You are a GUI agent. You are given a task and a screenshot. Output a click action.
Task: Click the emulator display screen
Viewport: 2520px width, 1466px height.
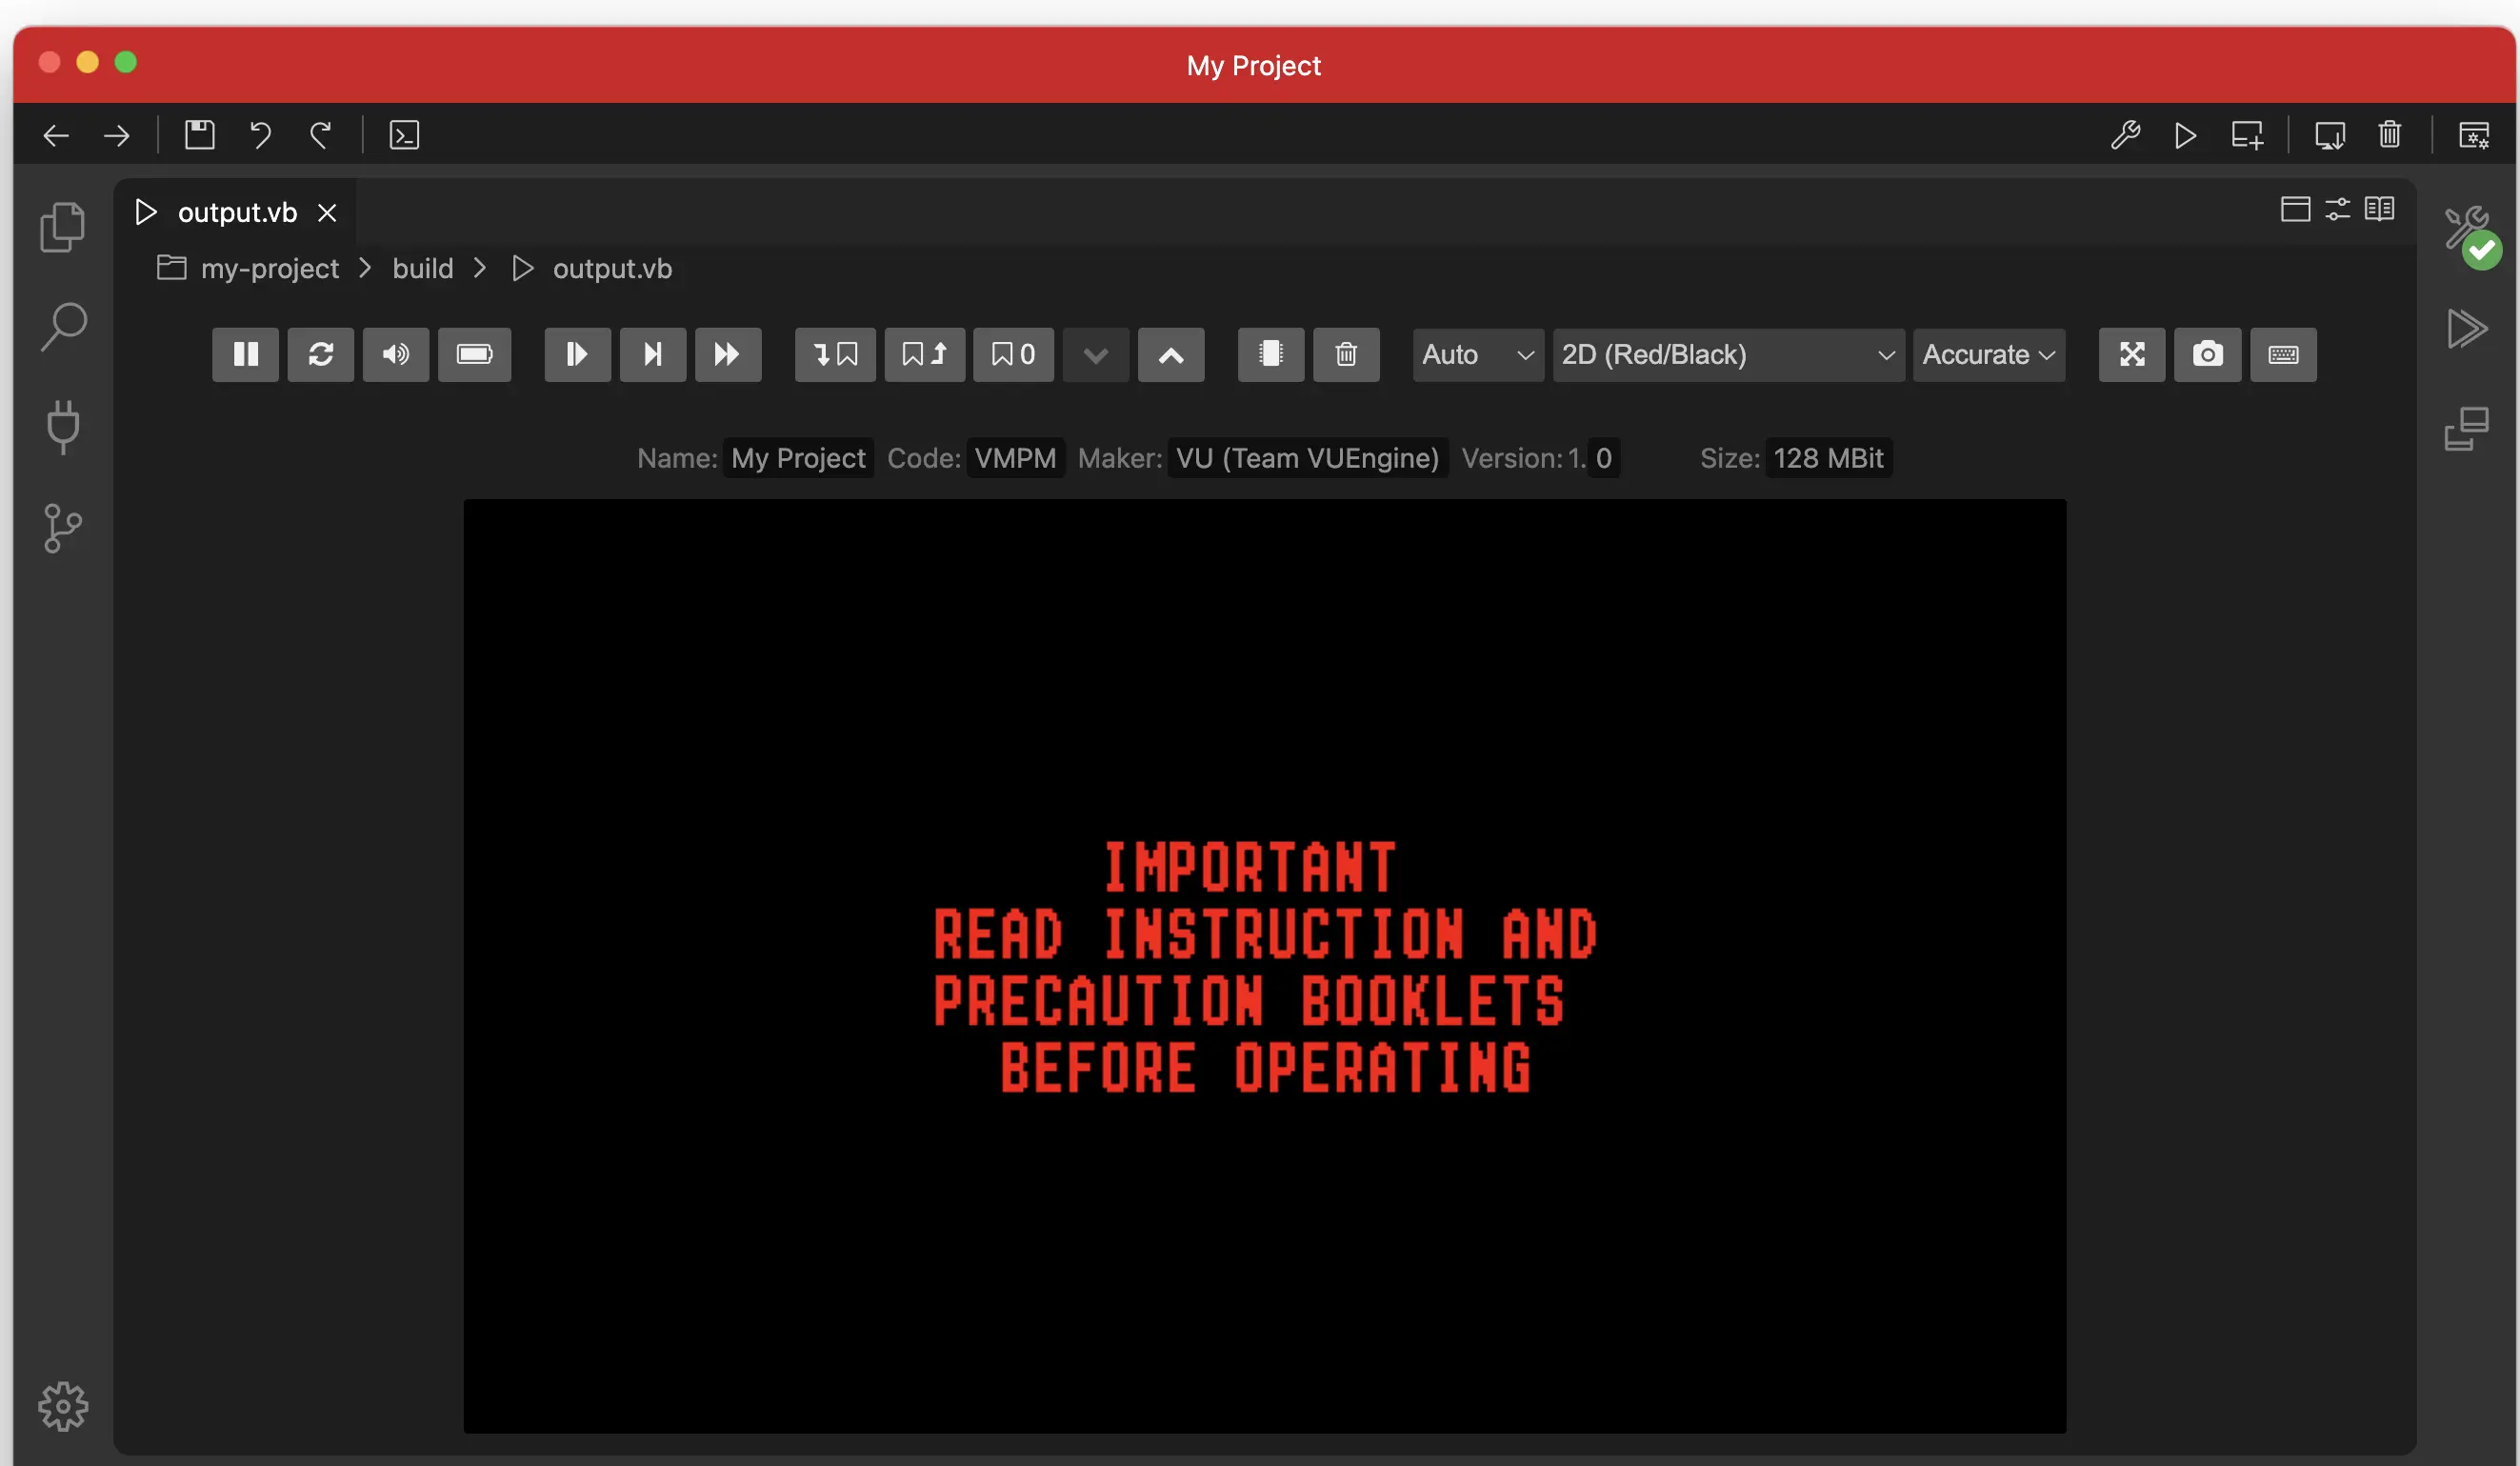(1264, 965)
